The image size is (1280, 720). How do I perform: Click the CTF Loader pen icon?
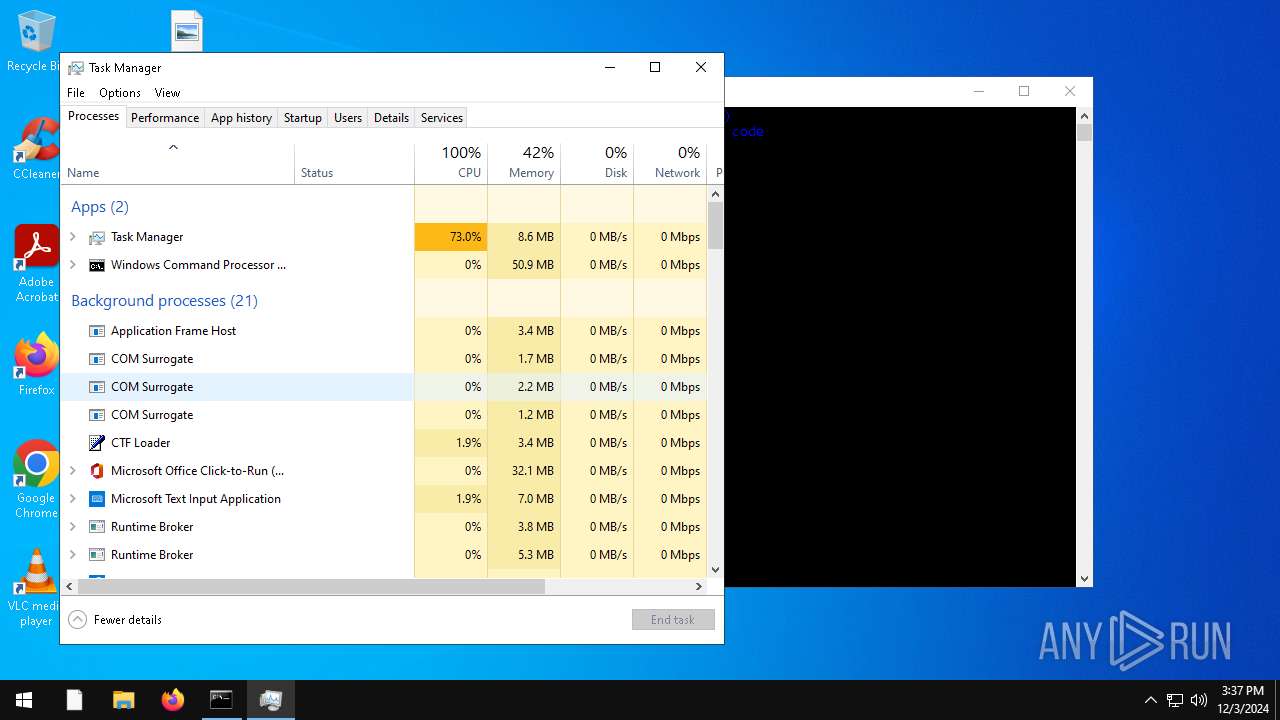coord(97,443)
